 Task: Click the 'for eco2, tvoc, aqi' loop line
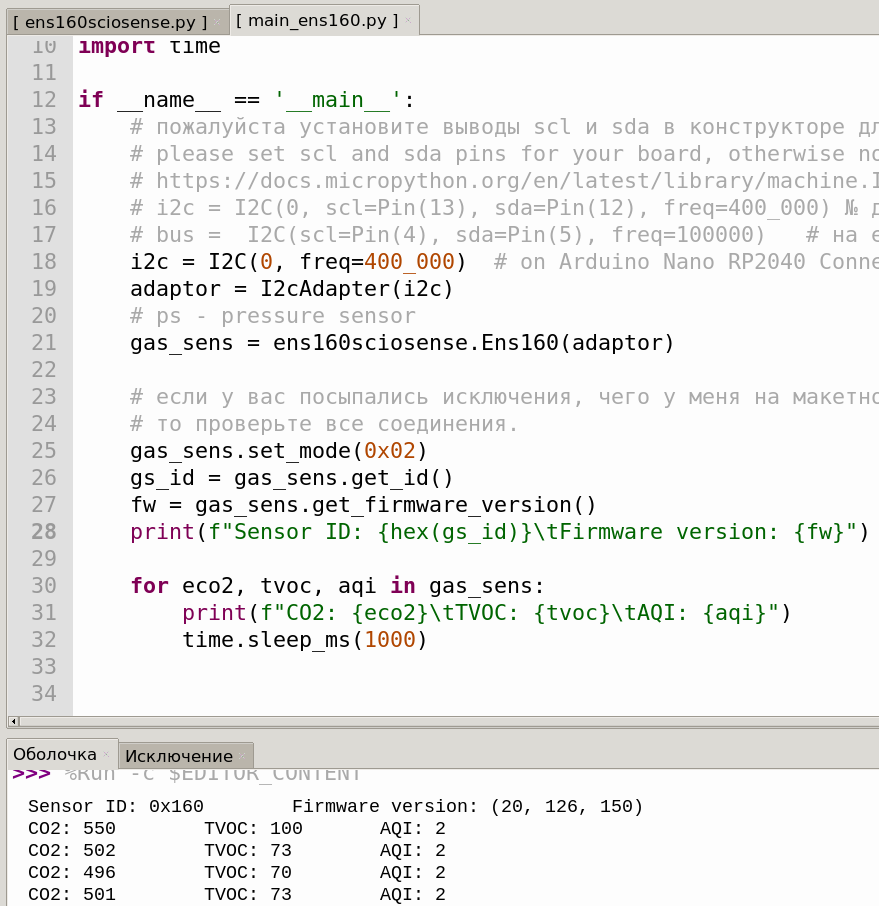337,585
